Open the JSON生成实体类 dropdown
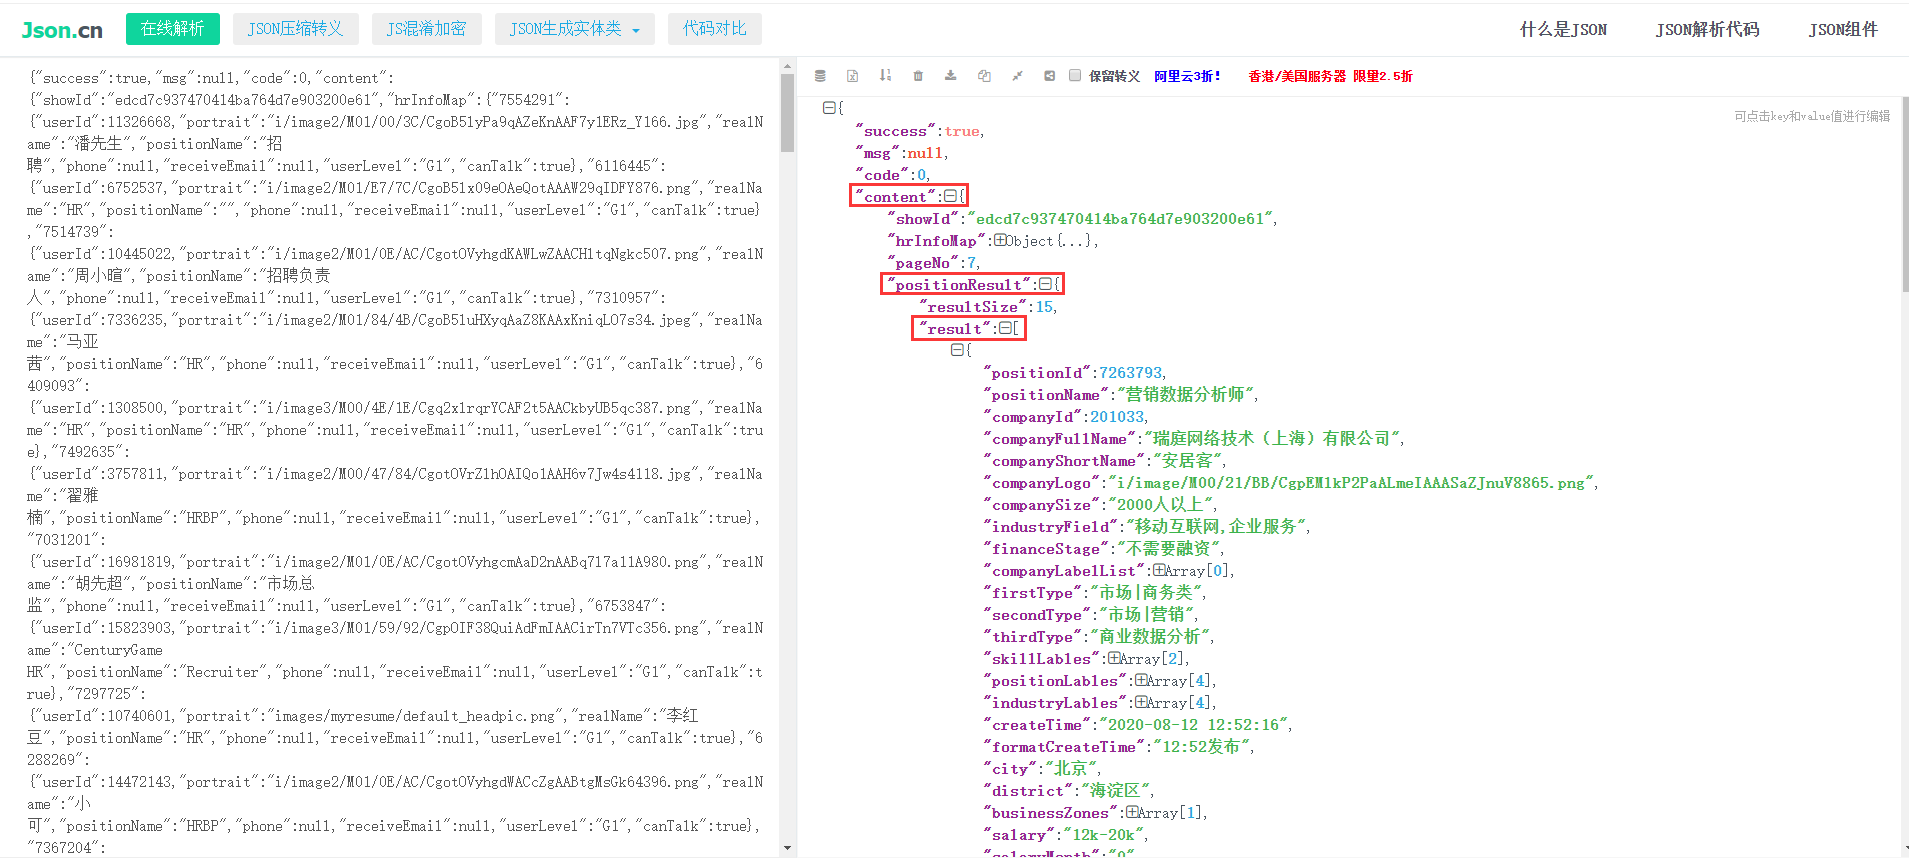Viewport: 1909px width, 867px height. [x=574, y=29]
